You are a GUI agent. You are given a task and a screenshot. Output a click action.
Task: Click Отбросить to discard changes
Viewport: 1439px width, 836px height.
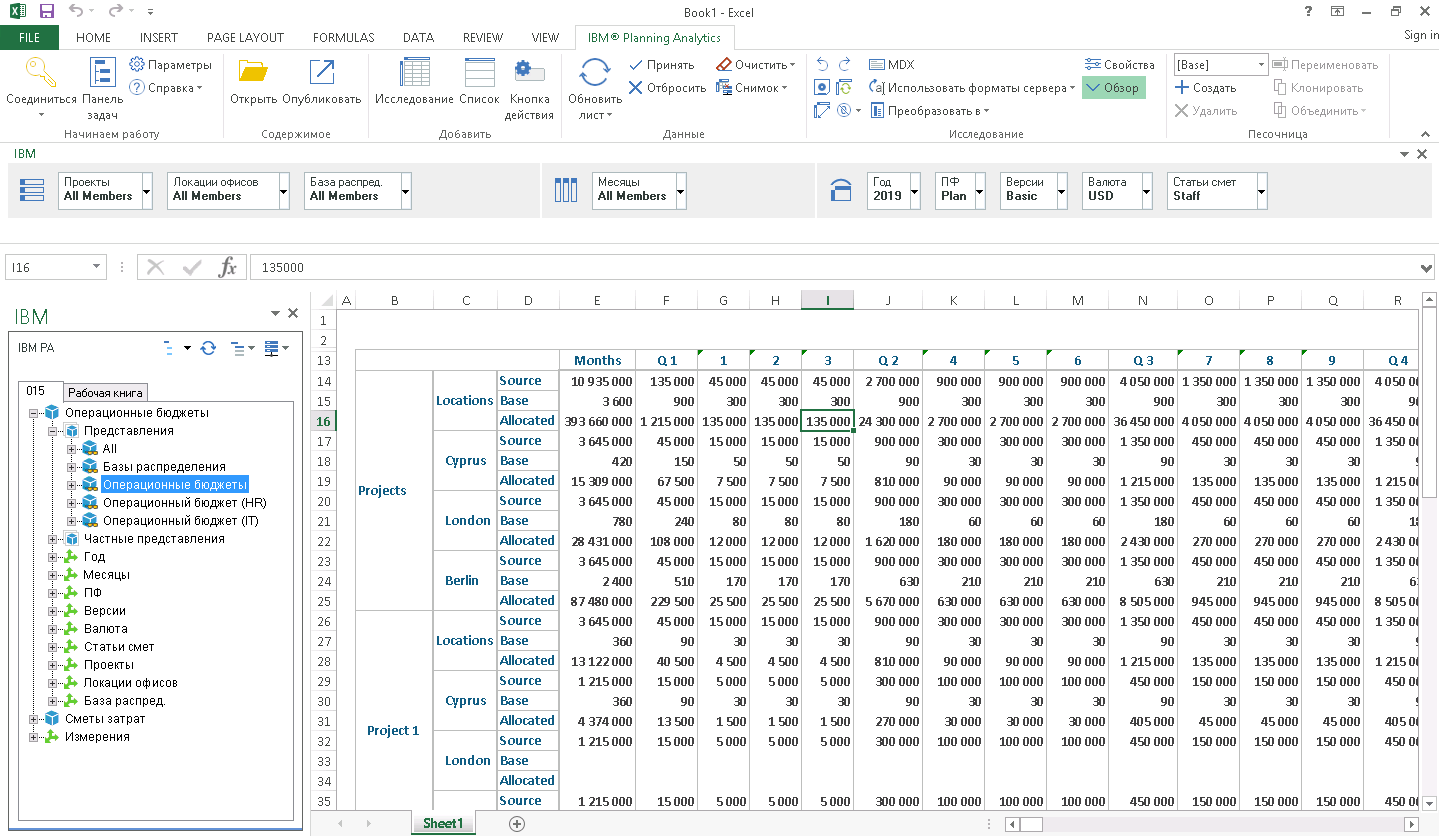click(667, 88)
